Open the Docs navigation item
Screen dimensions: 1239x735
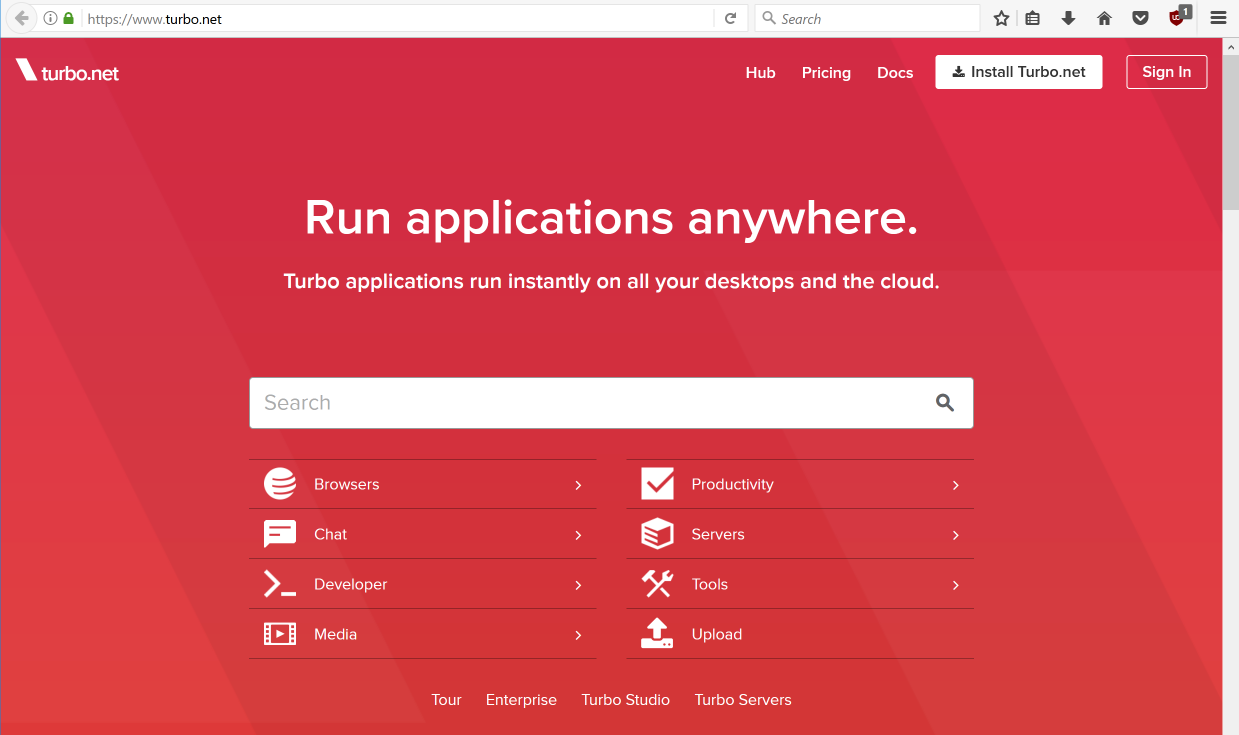[895, 72]
